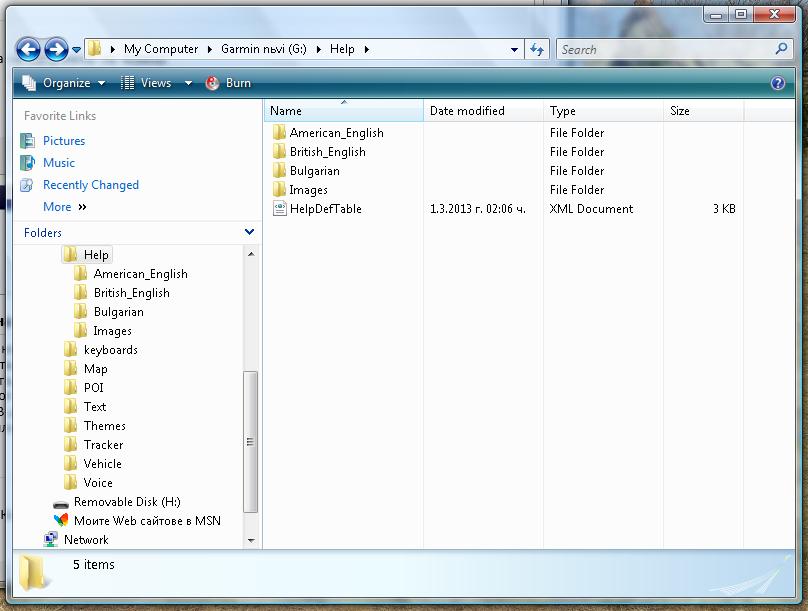808x611 pixels.
Task: Open the Help question mark icon
Action: tap(777, 84)
